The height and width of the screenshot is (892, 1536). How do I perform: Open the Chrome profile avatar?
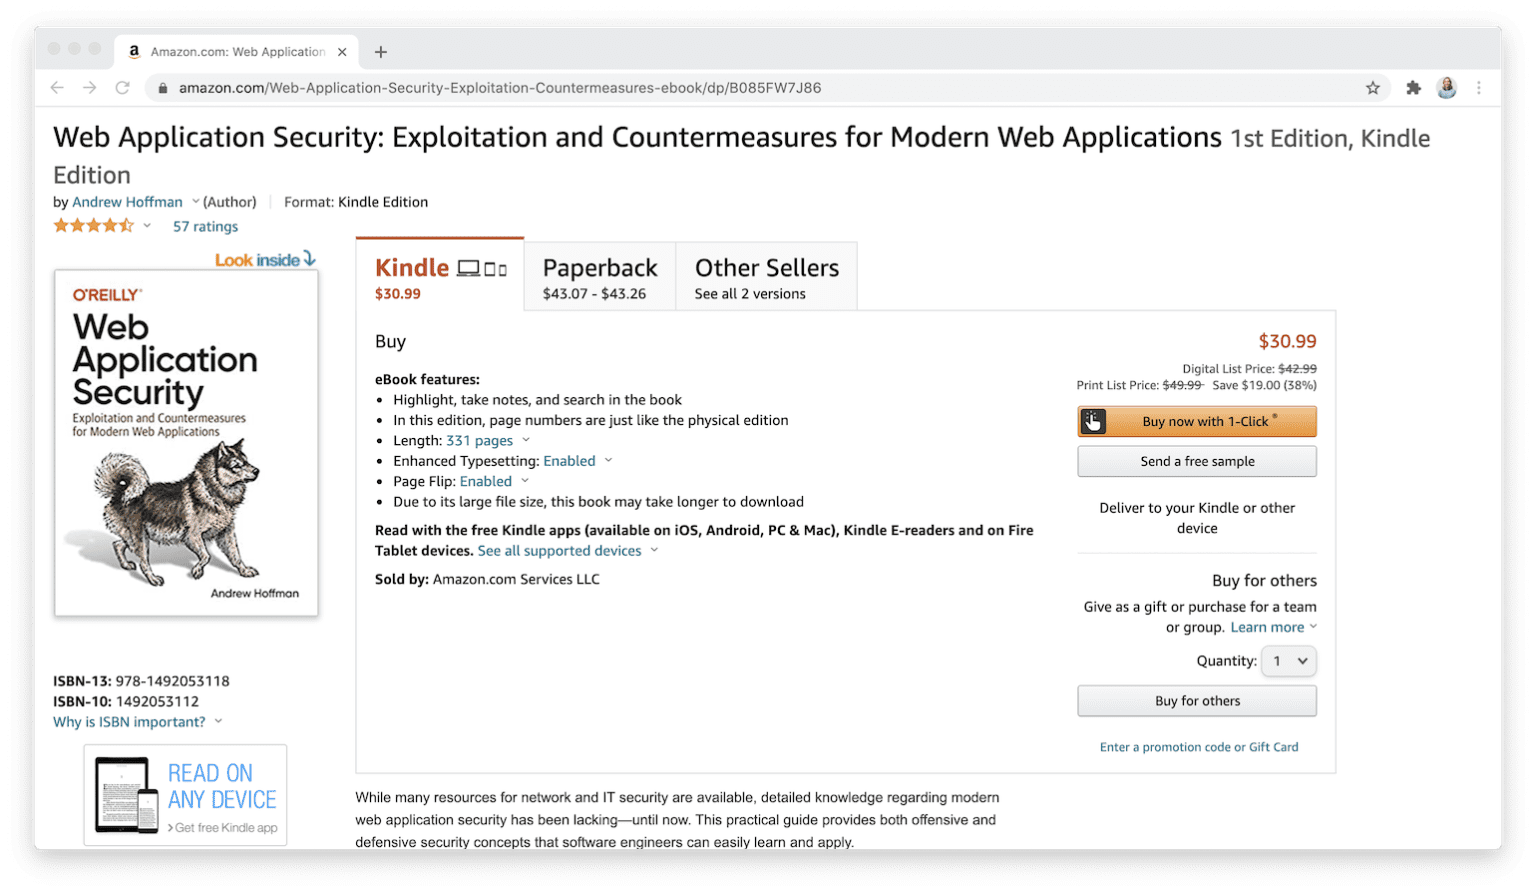click(x=1446, y=88)
